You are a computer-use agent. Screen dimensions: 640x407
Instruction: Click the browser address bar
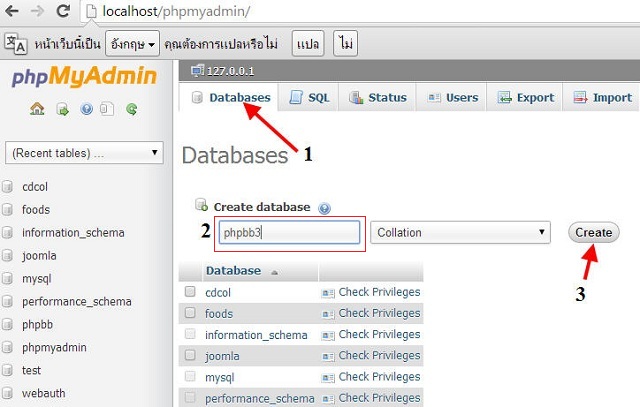point(359,11)
